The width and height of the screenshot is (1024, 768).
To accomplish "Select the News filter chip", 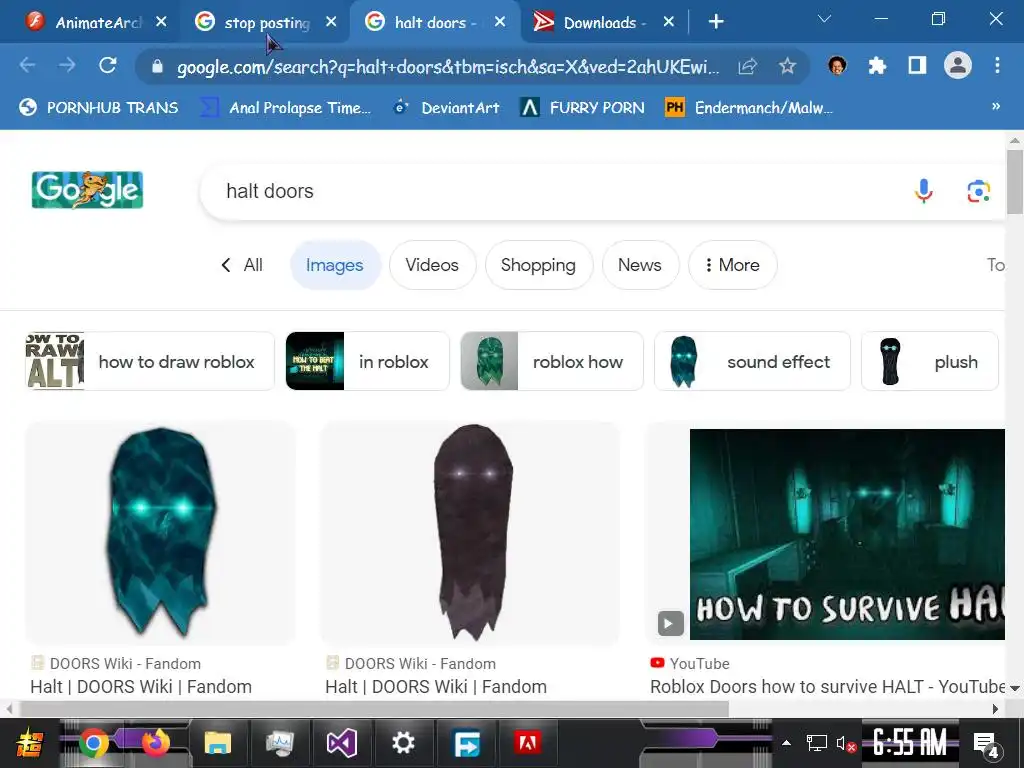I will (x=640, y=265).
